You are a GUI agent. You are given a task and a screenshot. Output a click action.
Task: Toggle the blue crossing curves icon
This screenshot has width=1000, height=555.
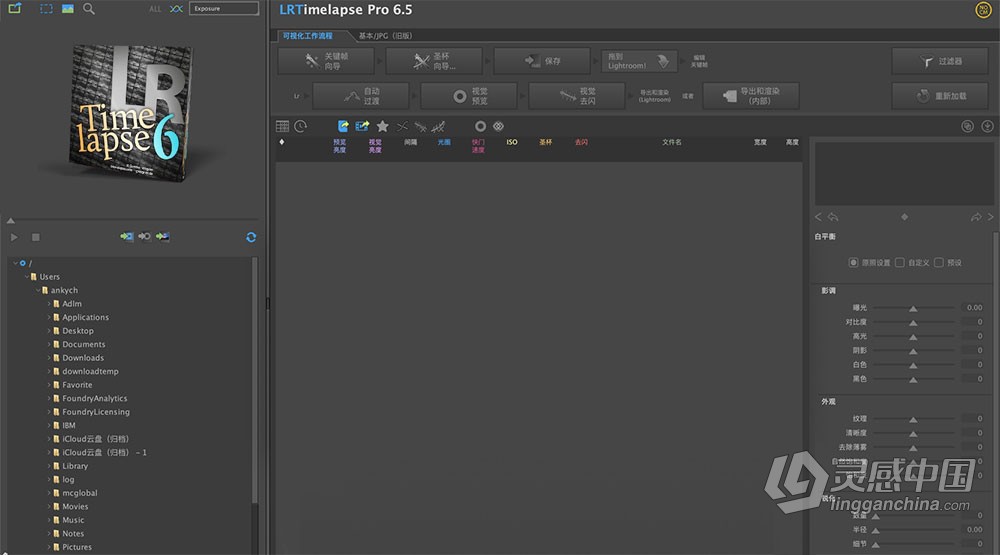[177, 9]
